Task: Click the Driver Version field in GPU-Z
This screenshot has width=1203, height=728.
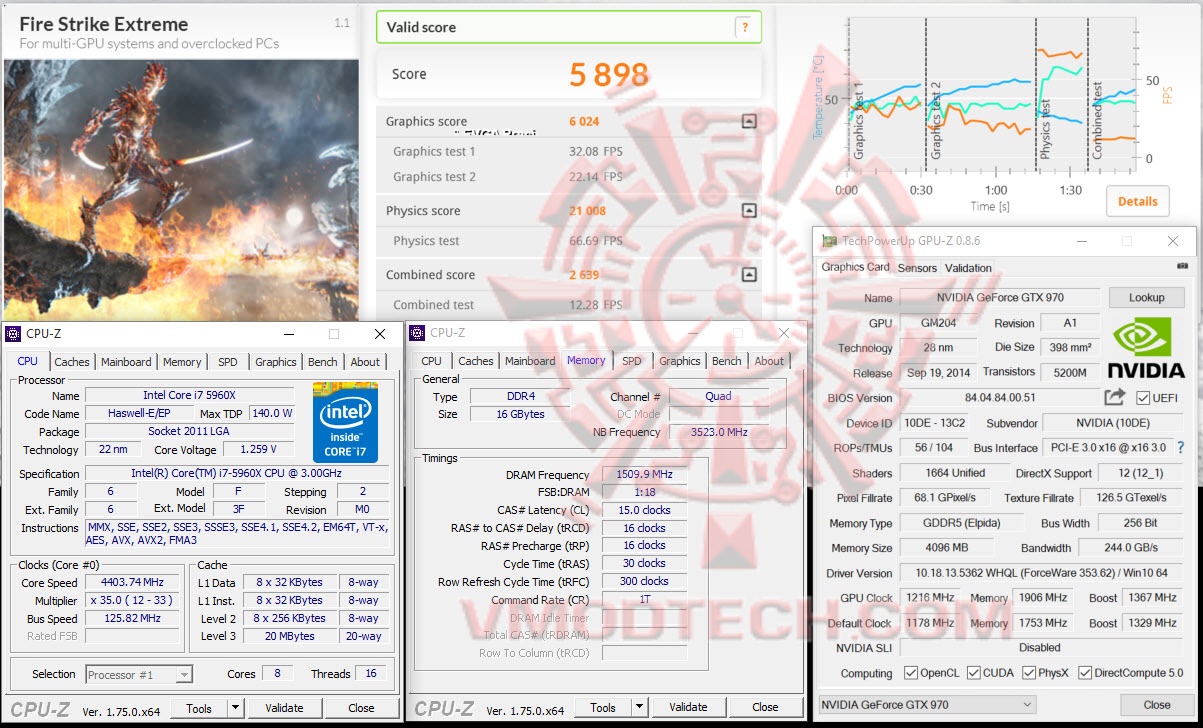Action: point(1040,573)
